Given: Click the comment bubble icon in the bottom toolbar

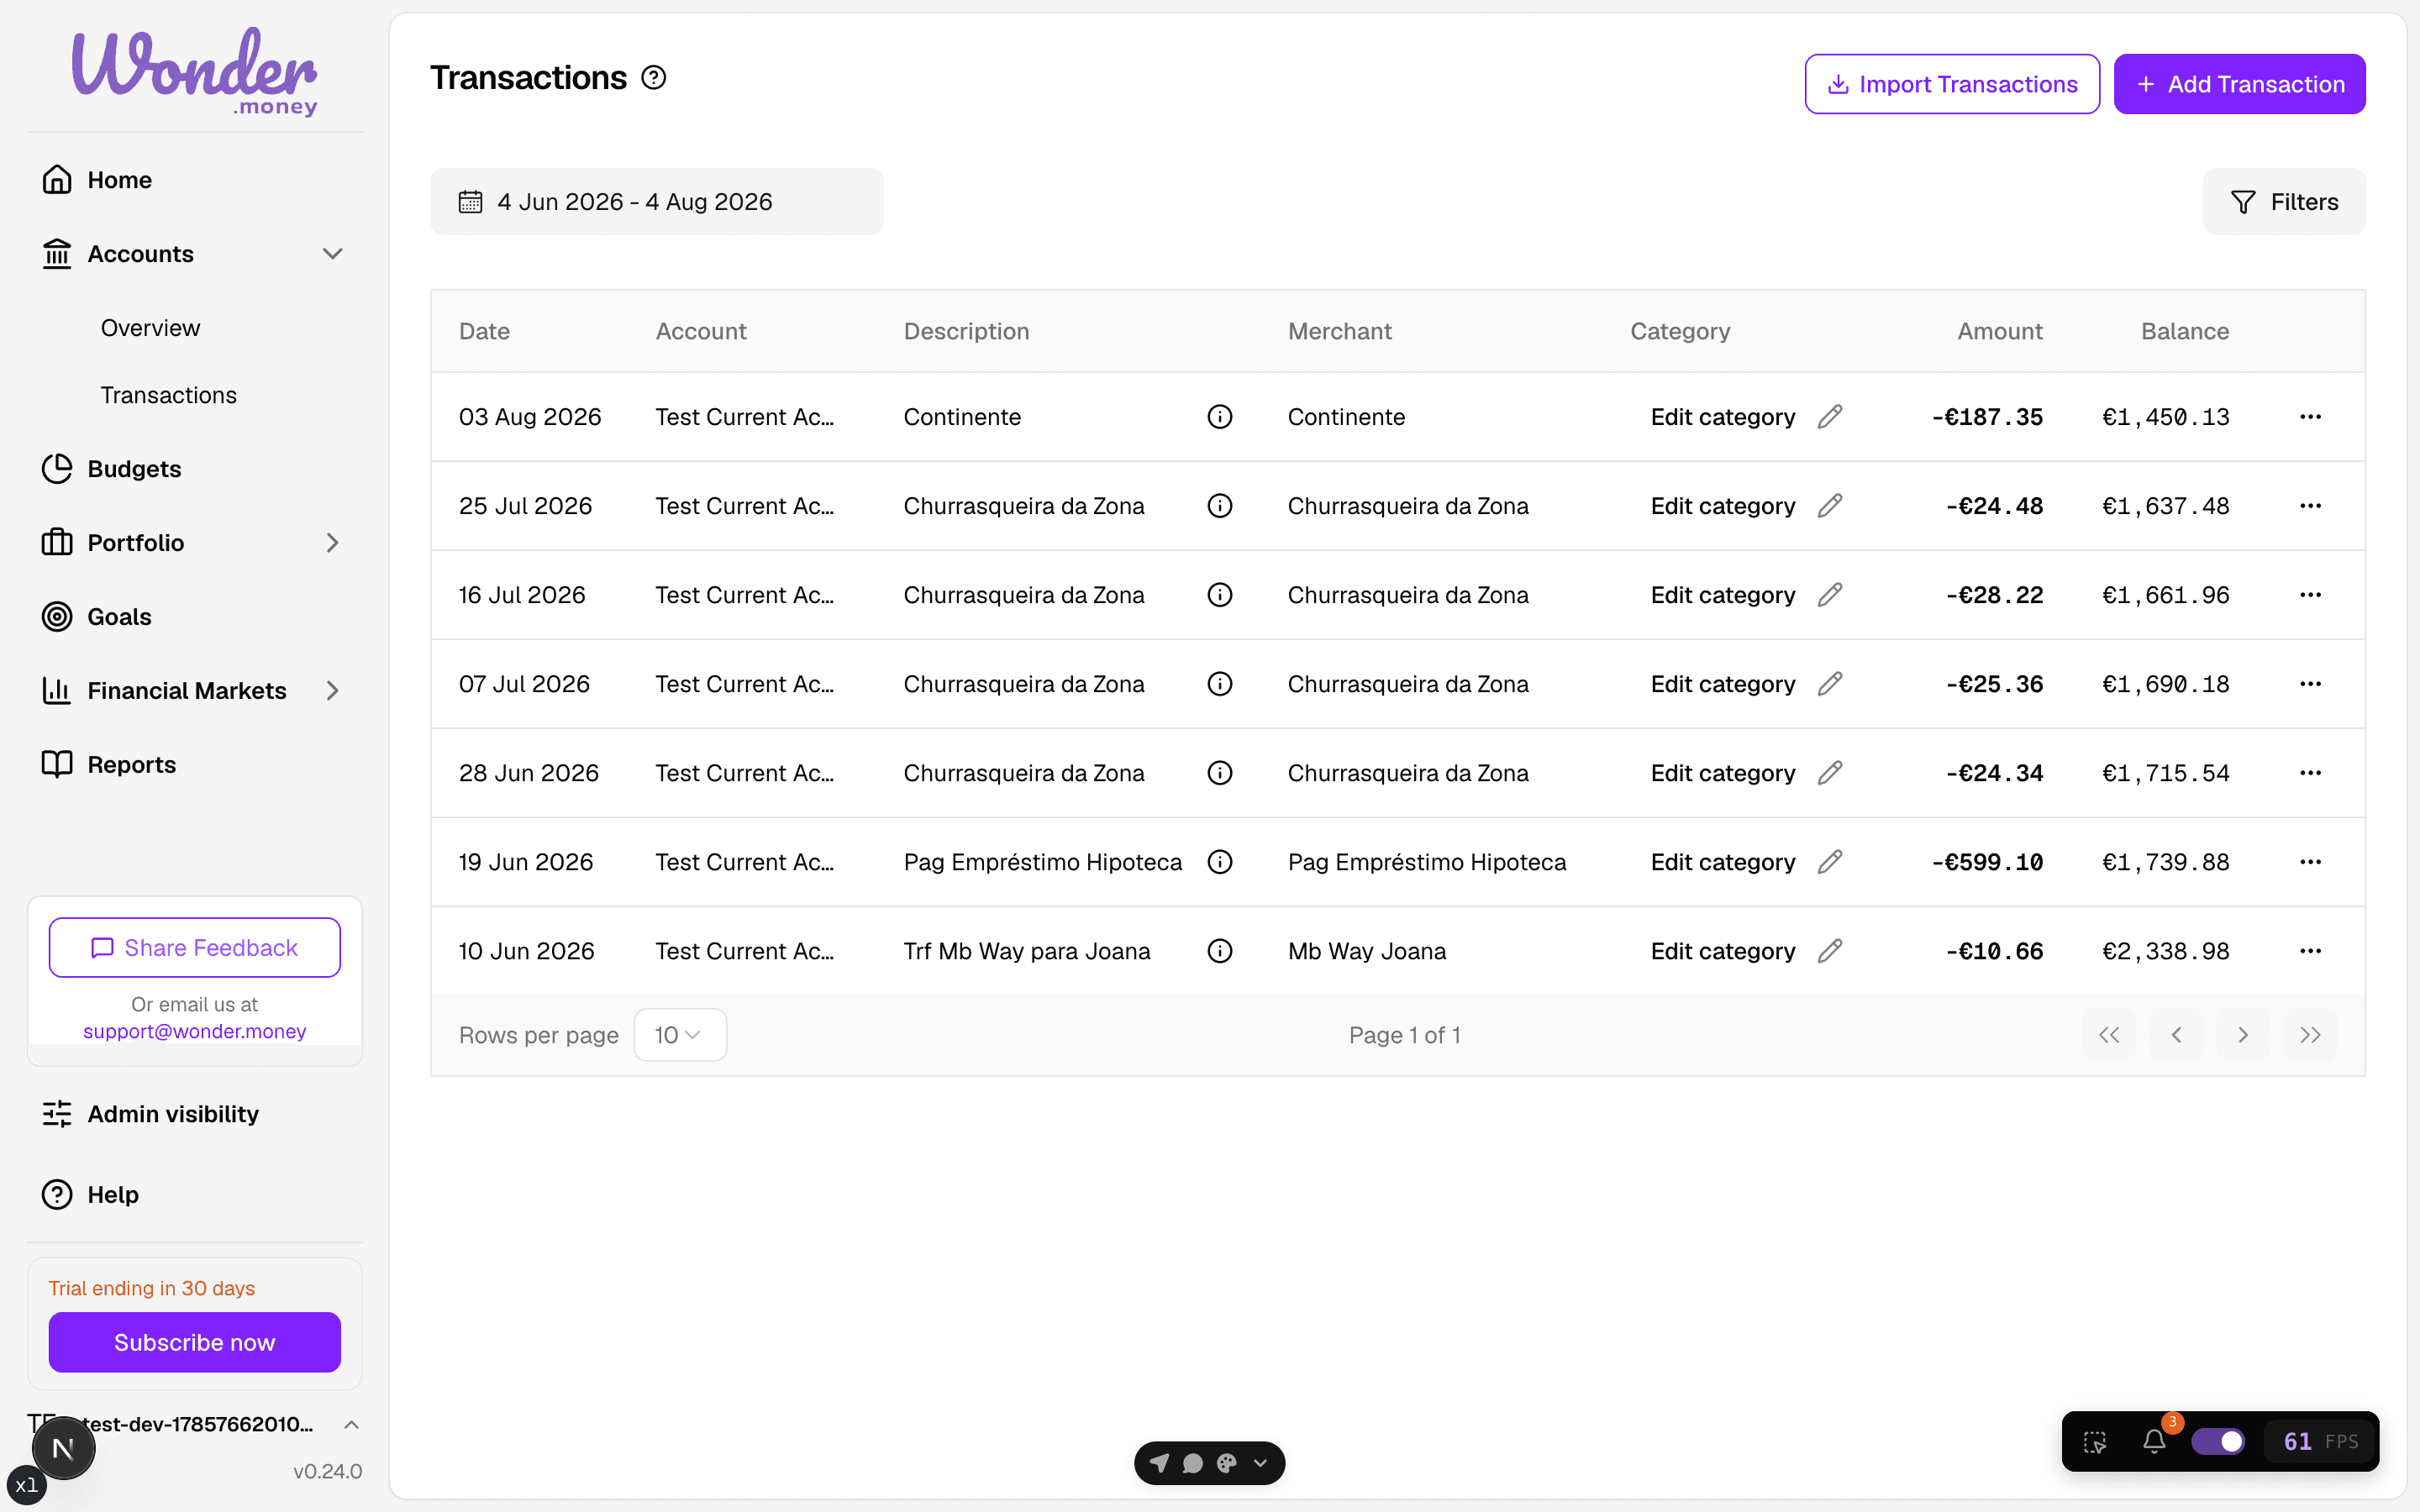Looking at the screenshot, I should pos(1192,1463).
